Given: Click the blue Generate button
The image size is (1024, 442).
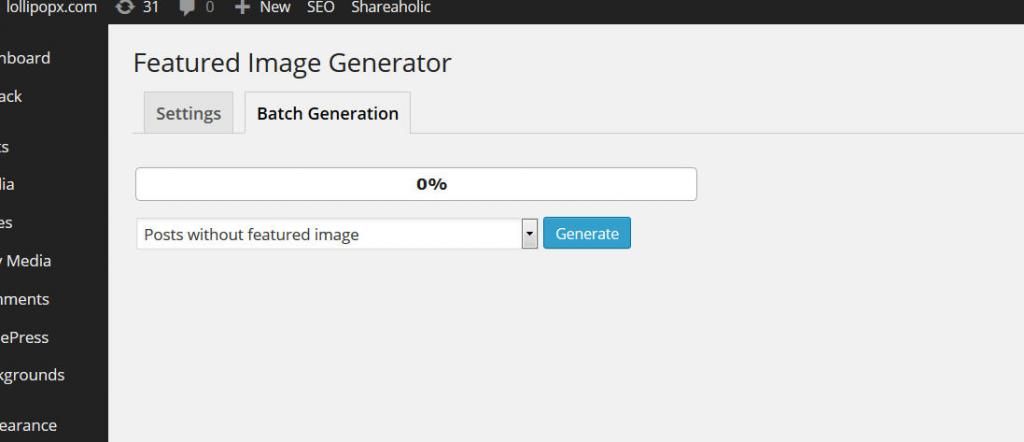Looking at the screenshot, I should [x=586, y=234].
